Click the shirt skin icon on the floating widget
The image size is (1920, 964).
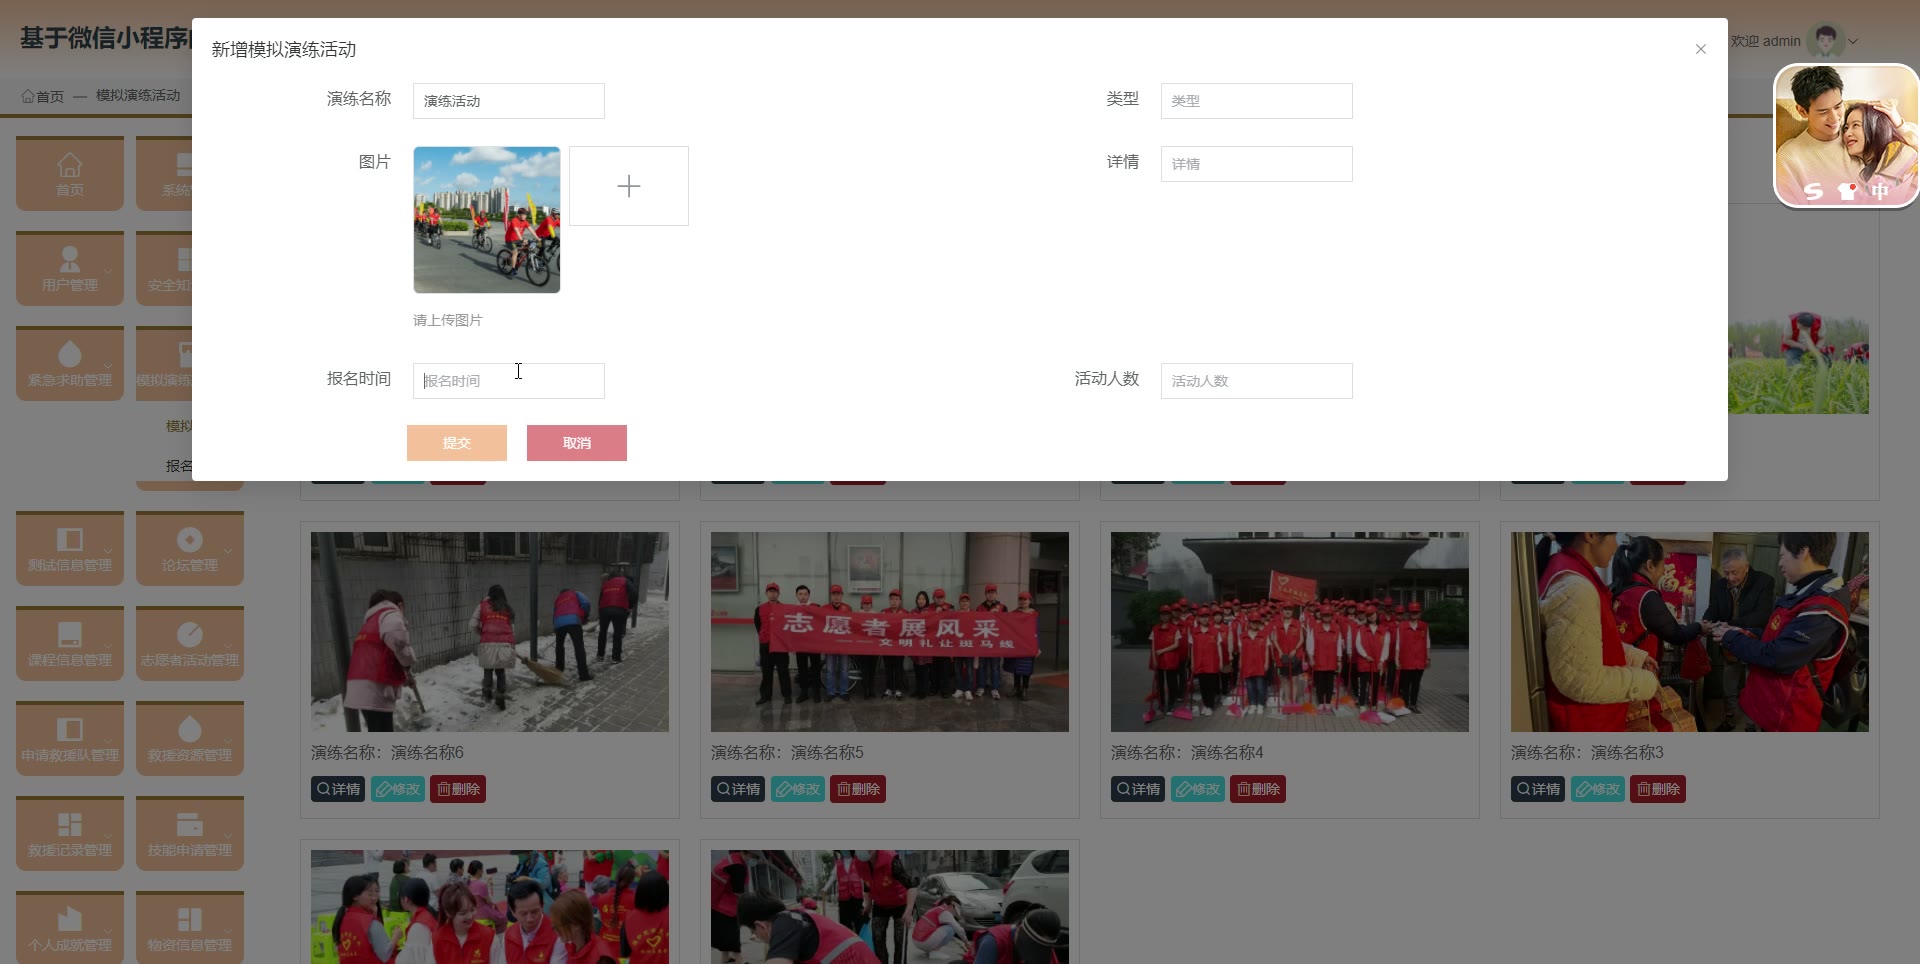click(x=1847, y=191)
